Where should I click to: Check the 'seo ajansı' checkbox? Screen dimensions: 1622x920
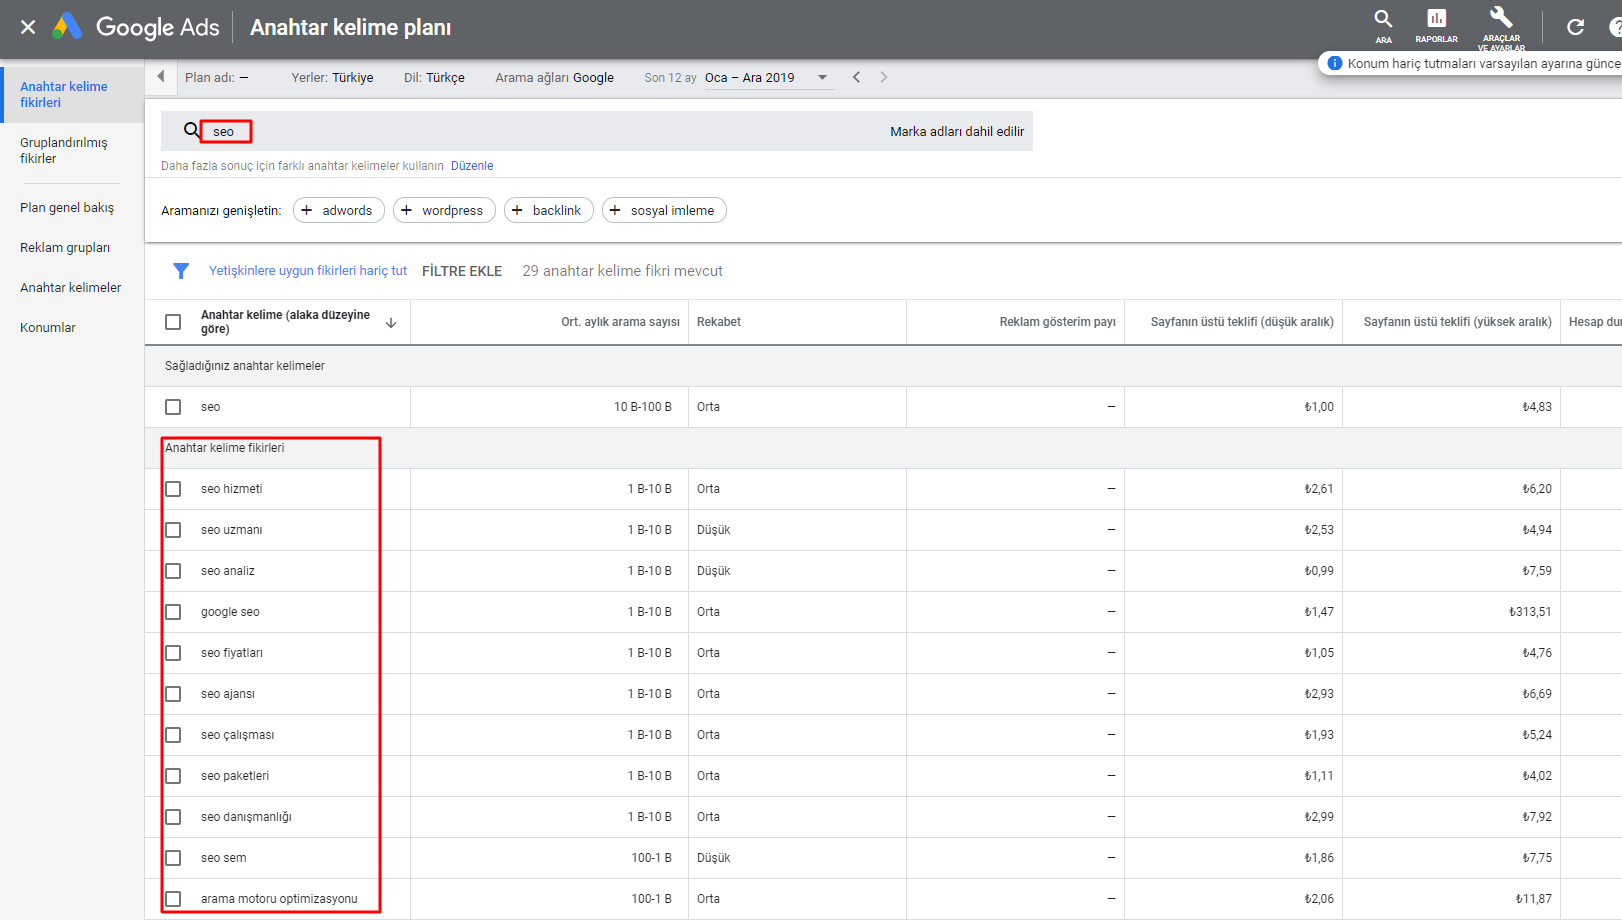click(x=173, y=694)
